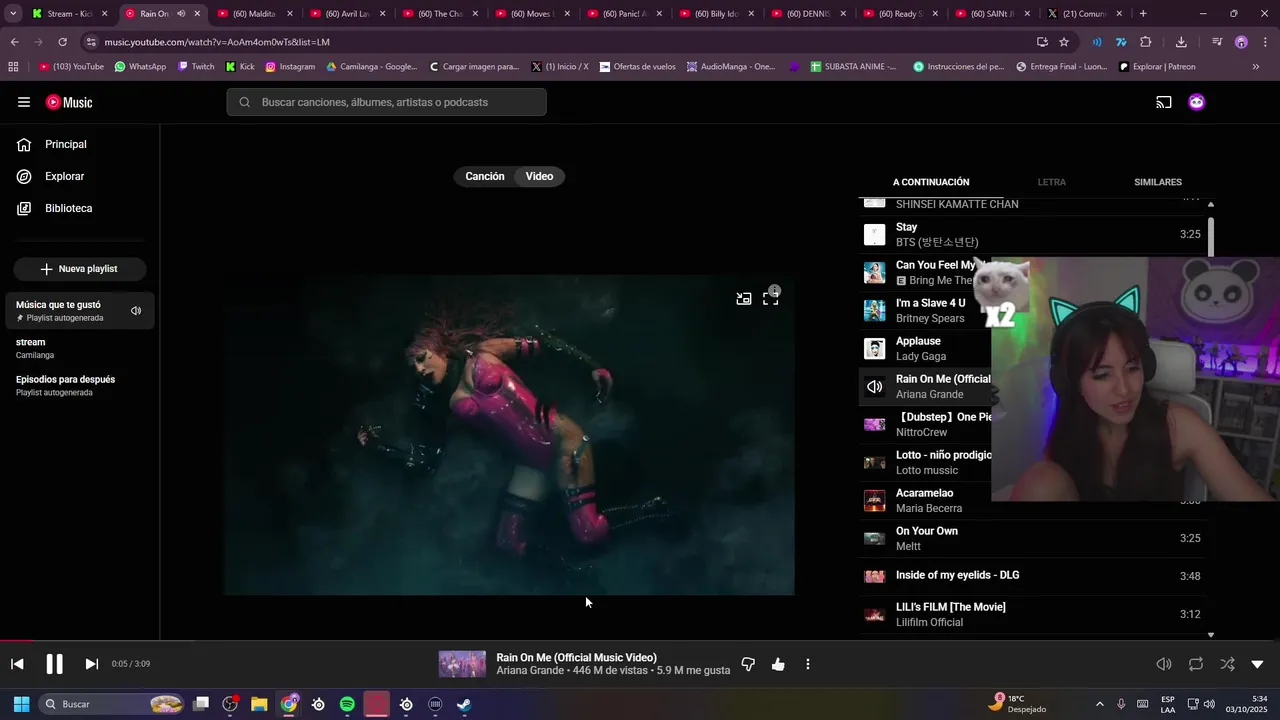The width and height of the screenshot is (1280, 720).
Task: Mute the Rain On Me browser tab
Action: click(181, 14)
